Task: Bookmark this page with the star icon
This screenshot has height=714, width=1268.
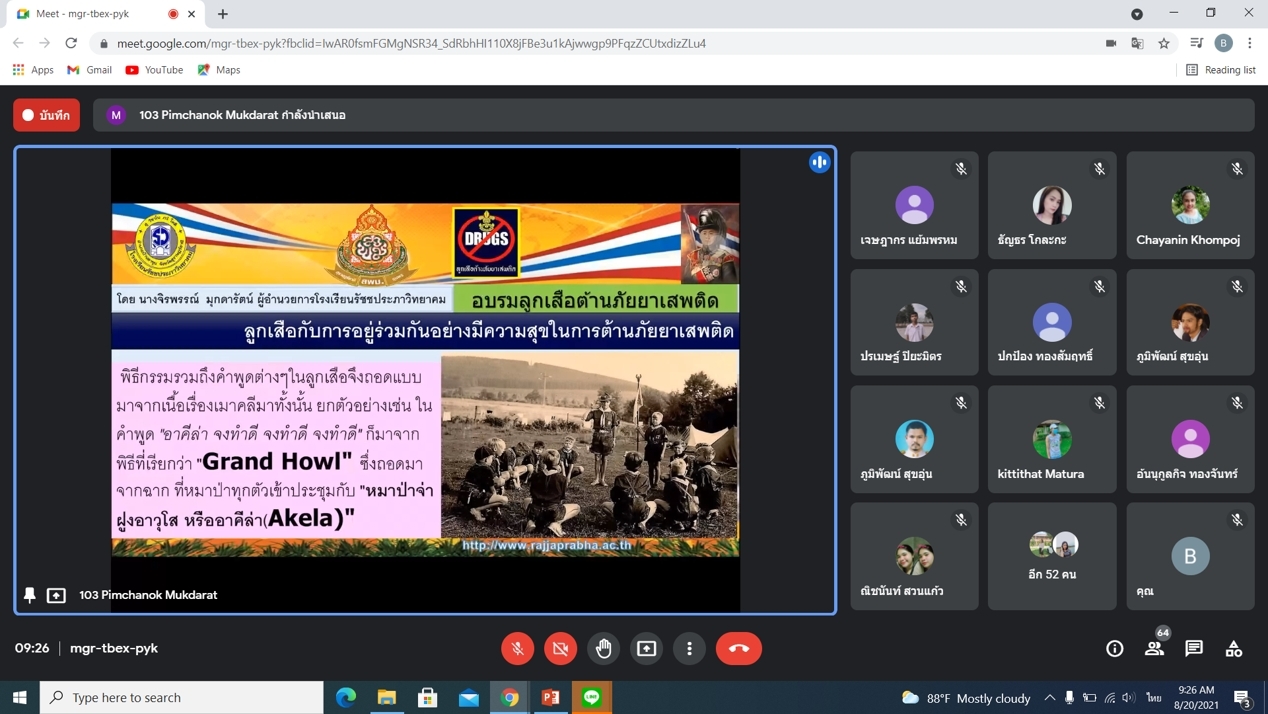Action: point(1164,43)
